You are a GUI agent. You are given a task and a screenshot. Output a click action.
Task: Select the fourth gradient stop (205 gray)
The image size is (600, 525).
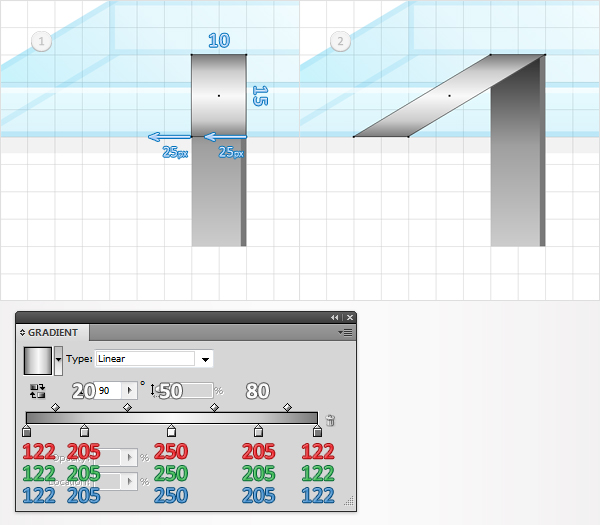pyautogui.click(x=258, y=431)
